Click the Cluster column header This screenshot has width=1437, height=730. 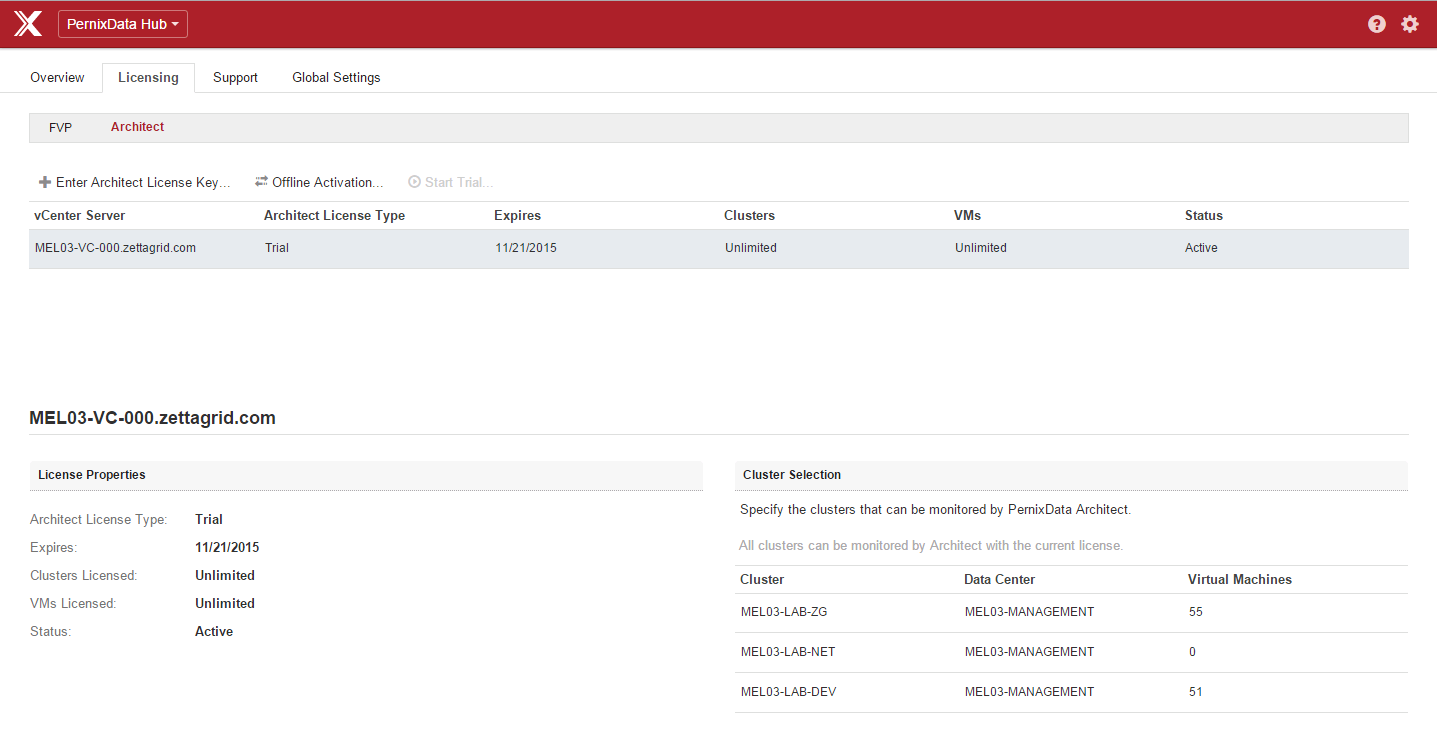762,580
